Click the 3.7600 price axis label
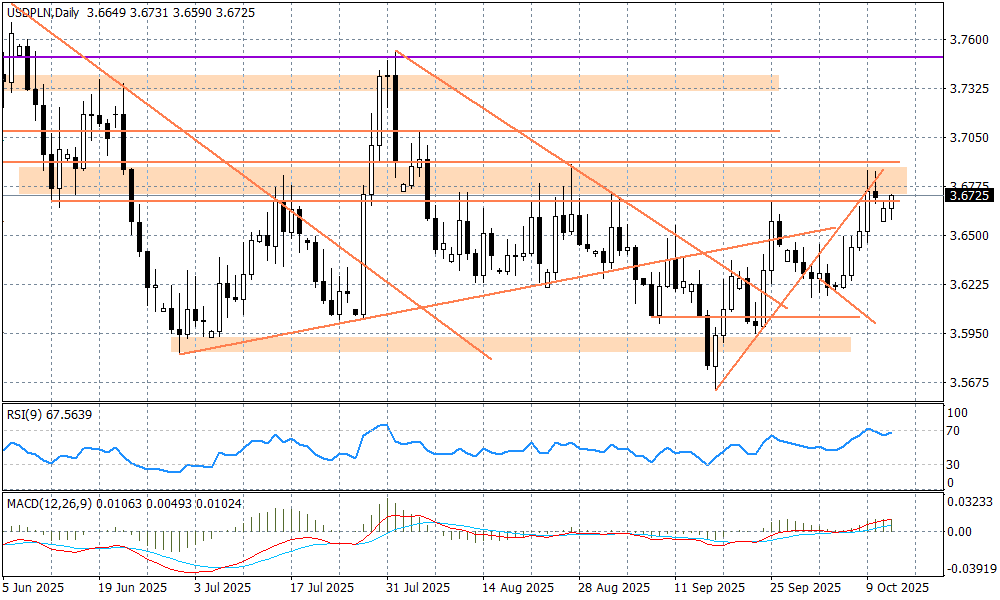 point(967,40)
